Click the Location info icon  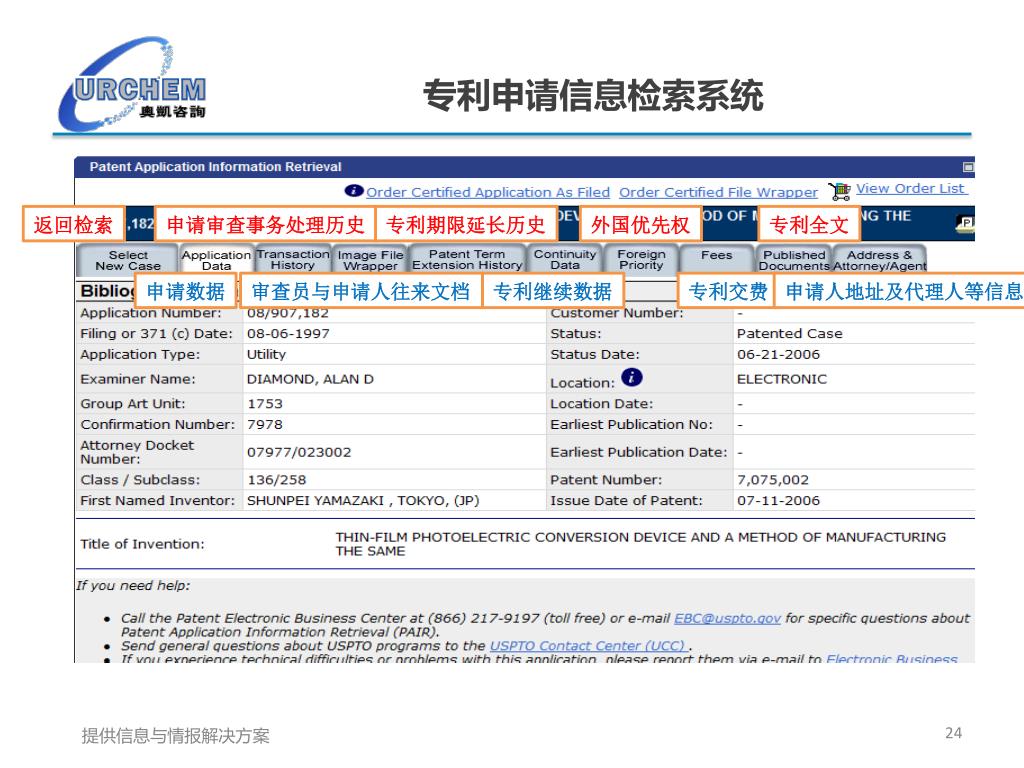(632, 377)
